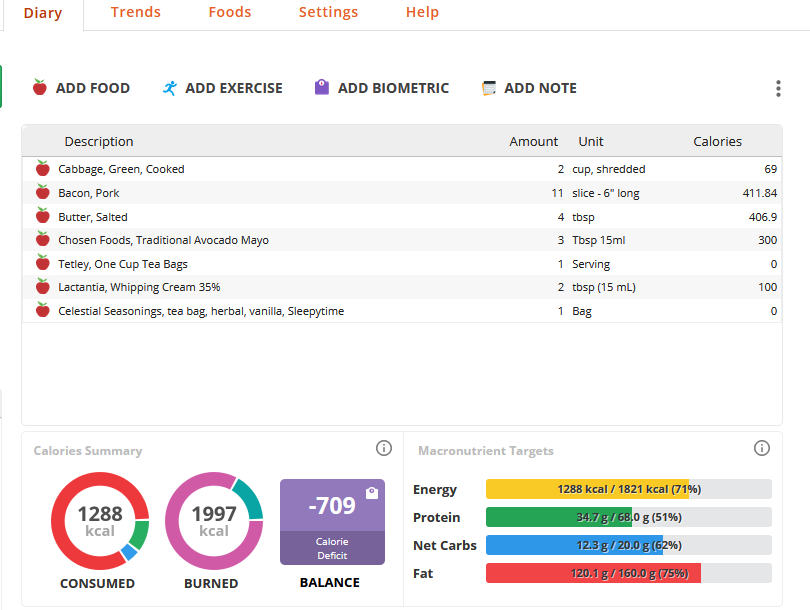Click the Amount column header
The image size is (810, 610).
click(x=533, y=142)
